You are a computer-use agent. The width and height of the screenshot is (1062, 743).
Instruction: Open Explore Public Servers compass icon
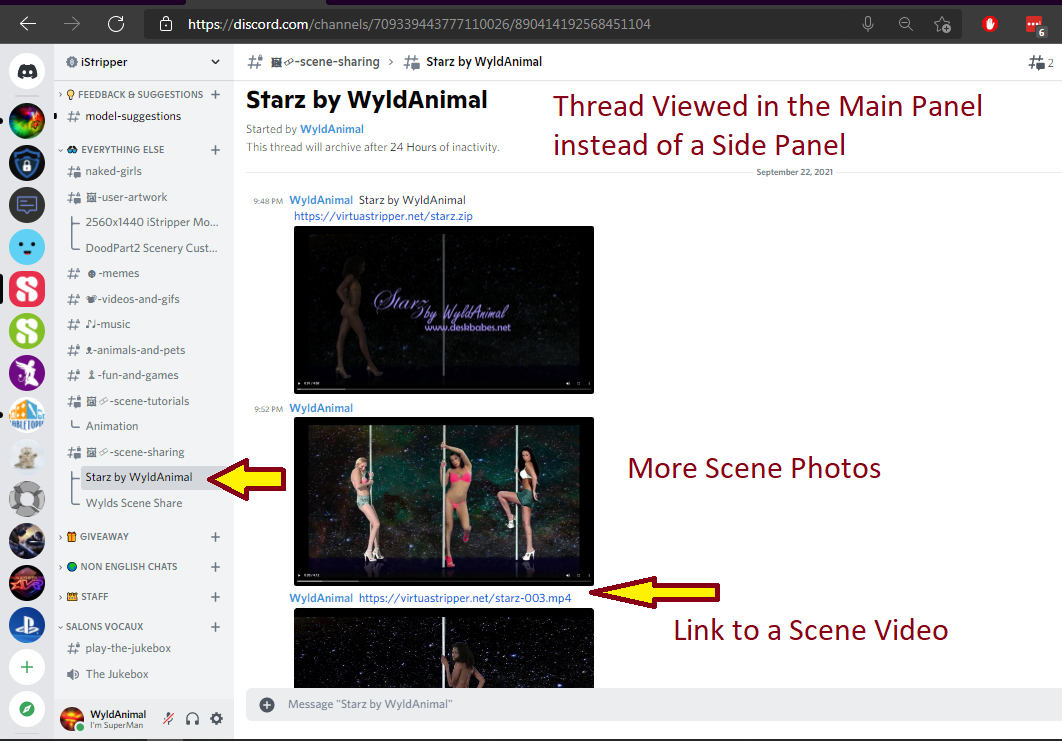point(27,709)
